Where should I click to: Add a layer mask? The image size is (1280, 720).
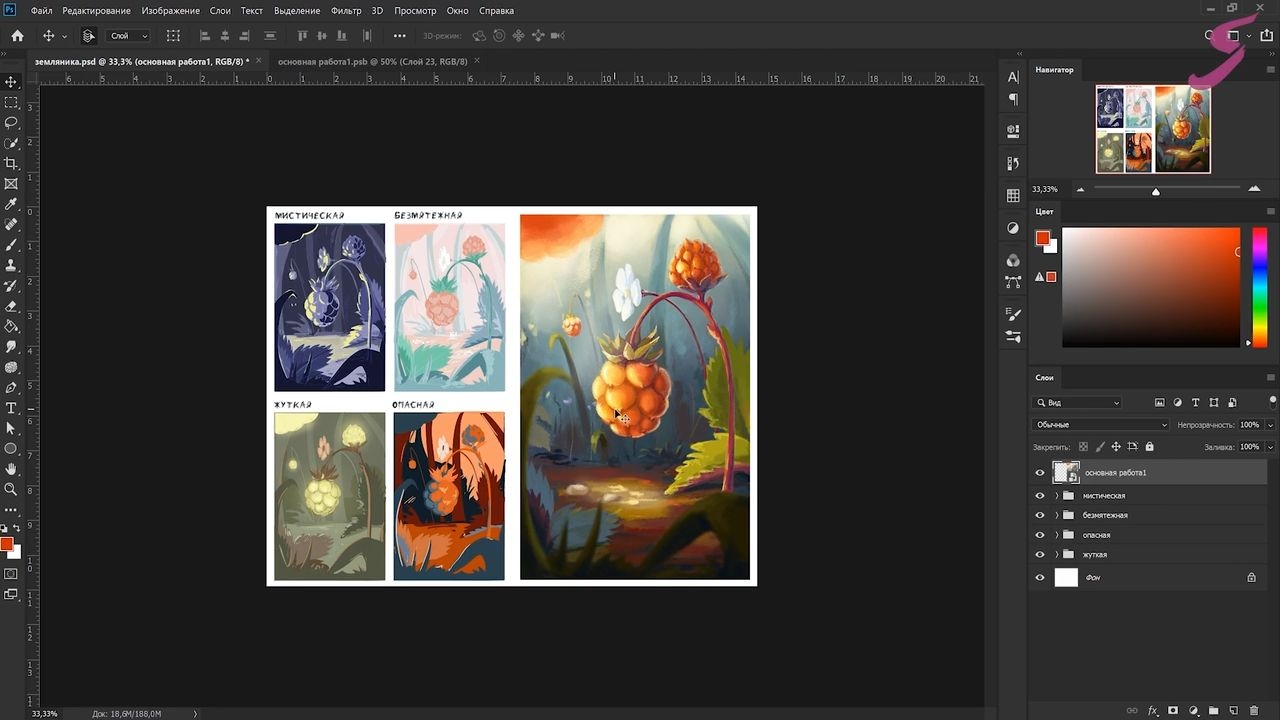1173,711
